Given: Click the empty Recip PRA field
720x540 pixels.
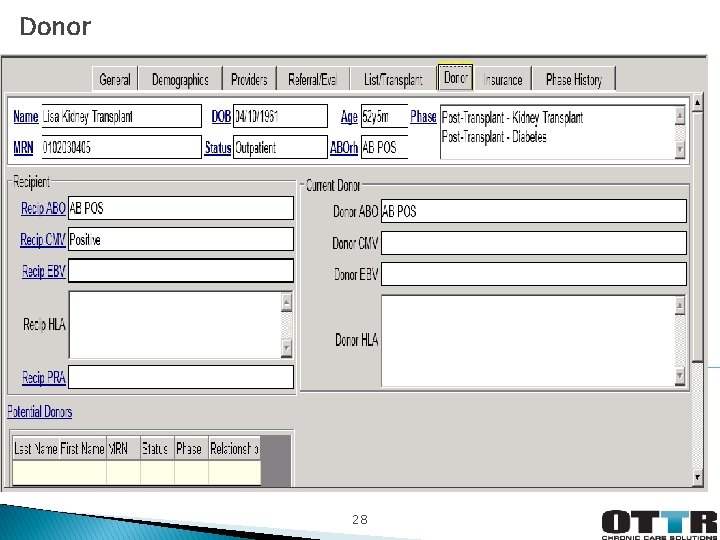Looking at the screenshot, I should coord(180,377).
